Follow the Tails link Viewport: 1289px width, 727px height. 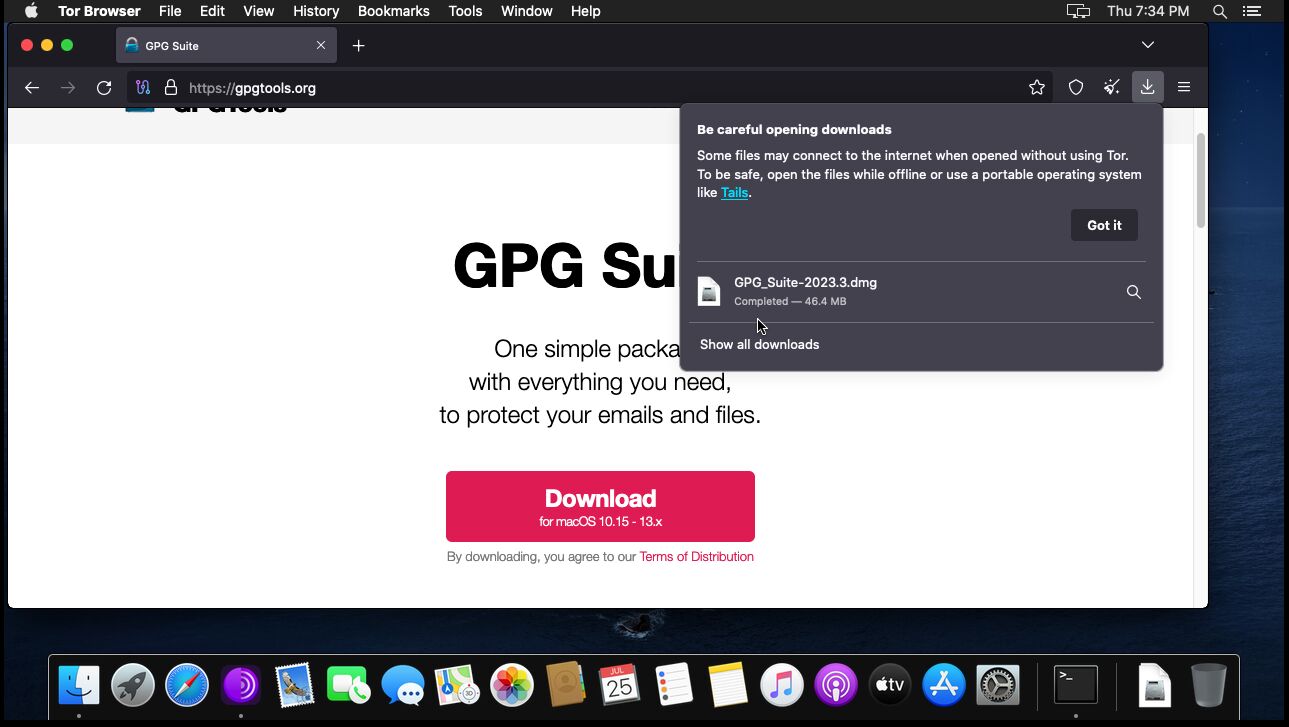734,193
